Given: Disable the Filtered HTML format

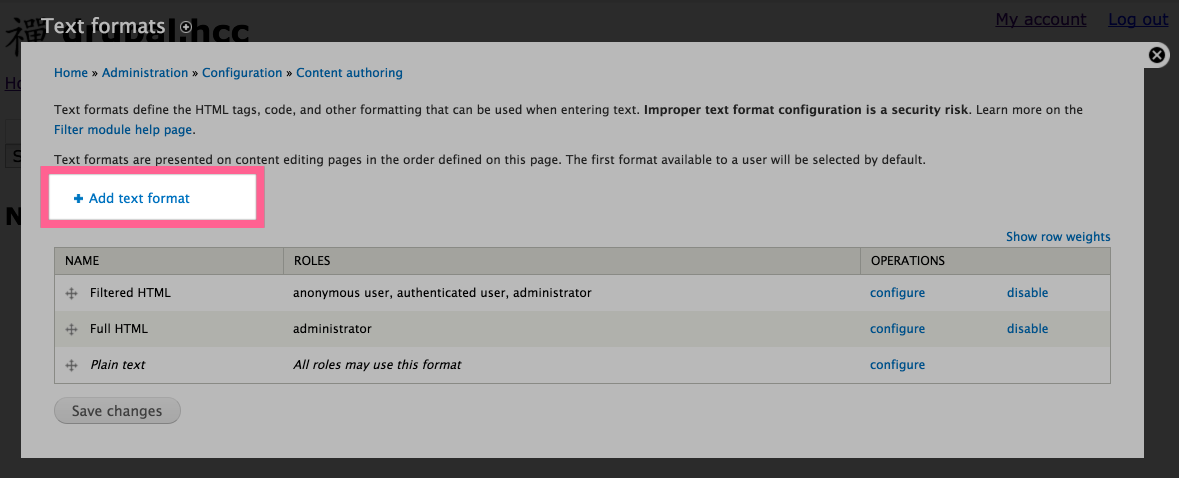Looking at the screenshot, I should [x=1027, y=293].
